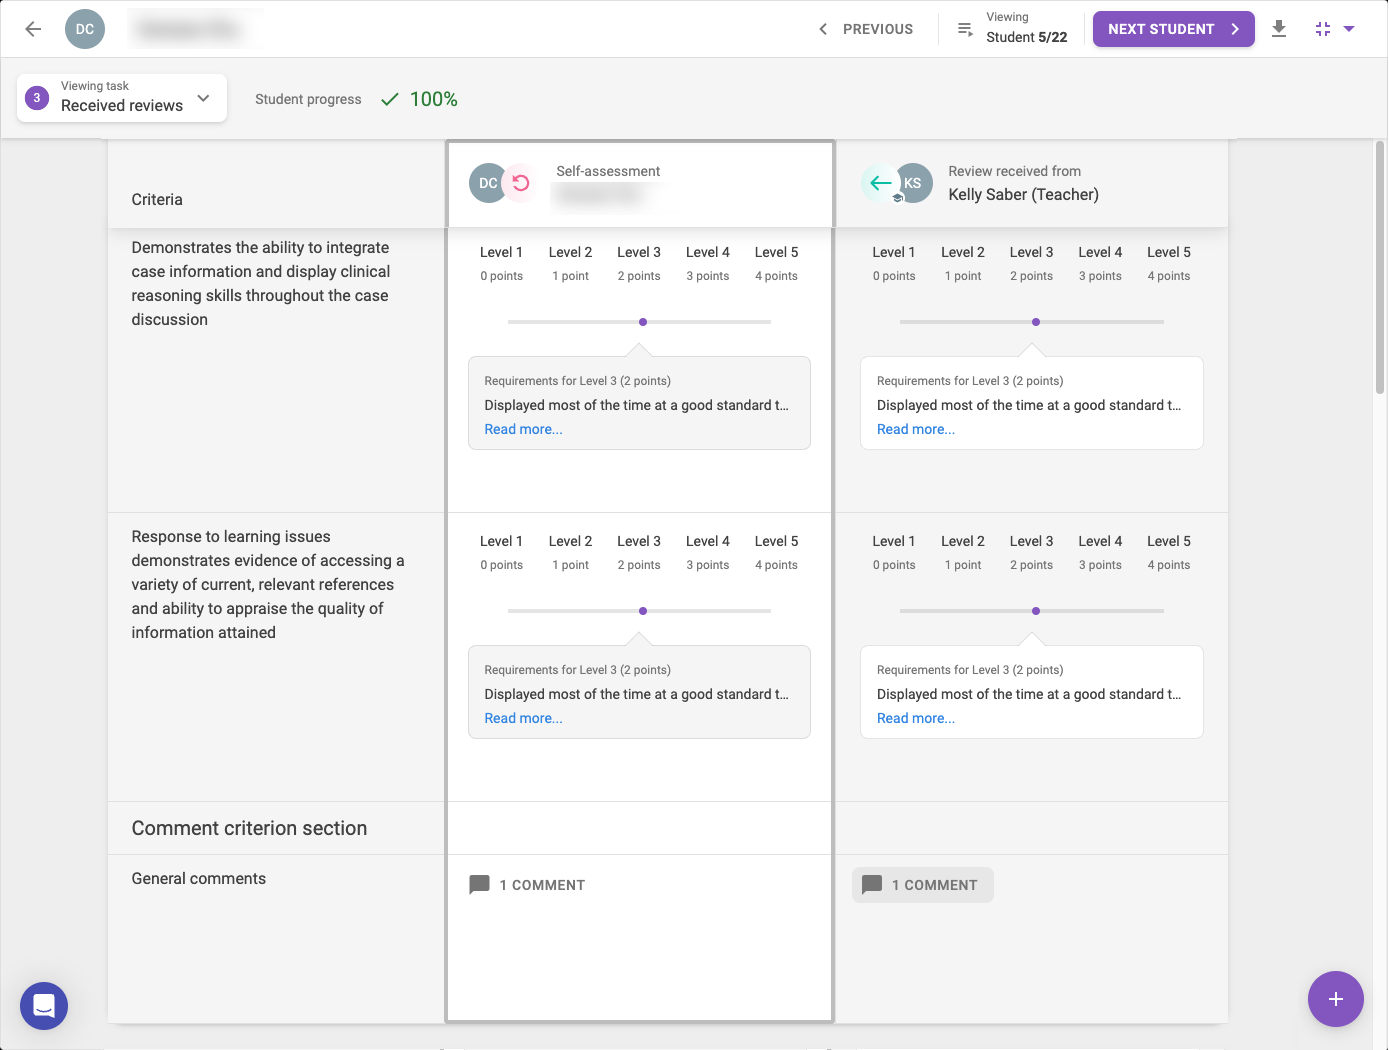This screenshot has width=1390, height=1050.
Task: Click Kelly Saber's KS avatar
Action: [912, 183]
